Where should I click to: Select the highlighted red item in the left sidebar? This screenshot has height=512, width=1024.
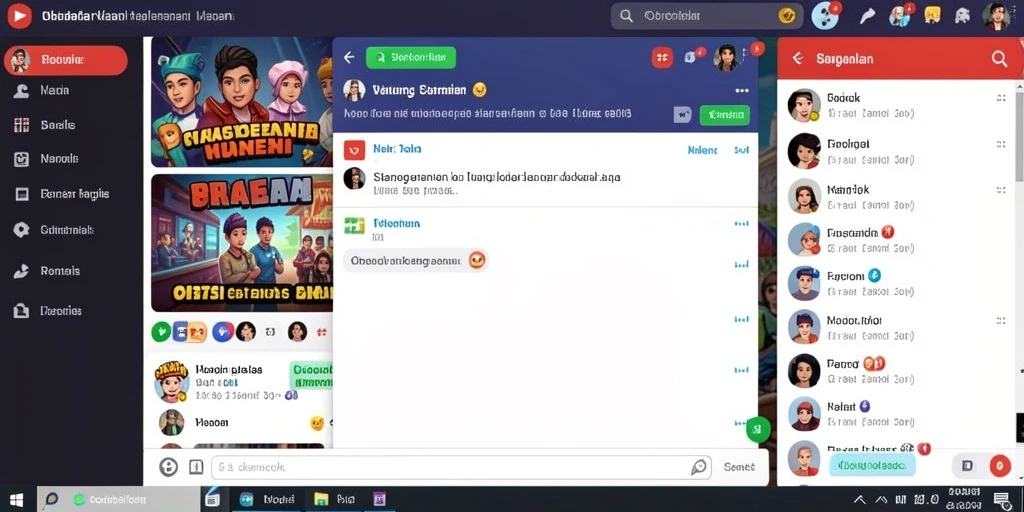(x=65, y=60)
